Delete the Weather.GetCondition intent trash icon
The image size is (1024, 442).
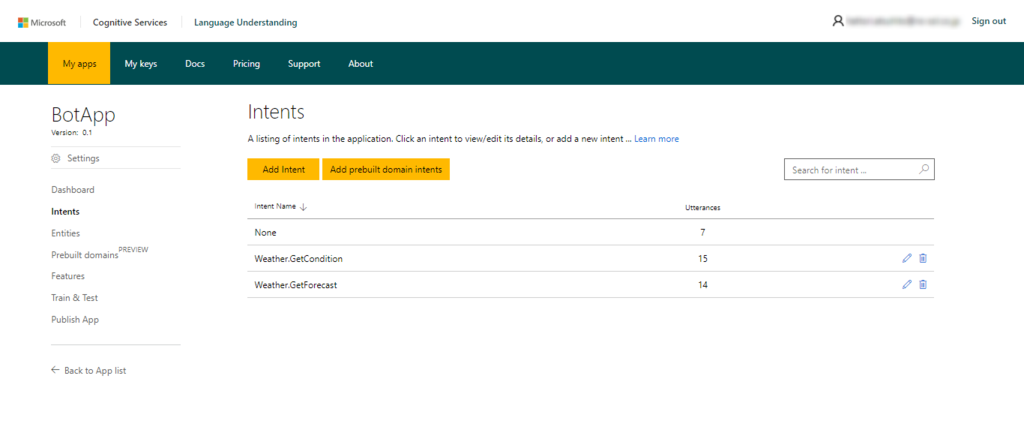pyautogui.click(x=923, y=258)
